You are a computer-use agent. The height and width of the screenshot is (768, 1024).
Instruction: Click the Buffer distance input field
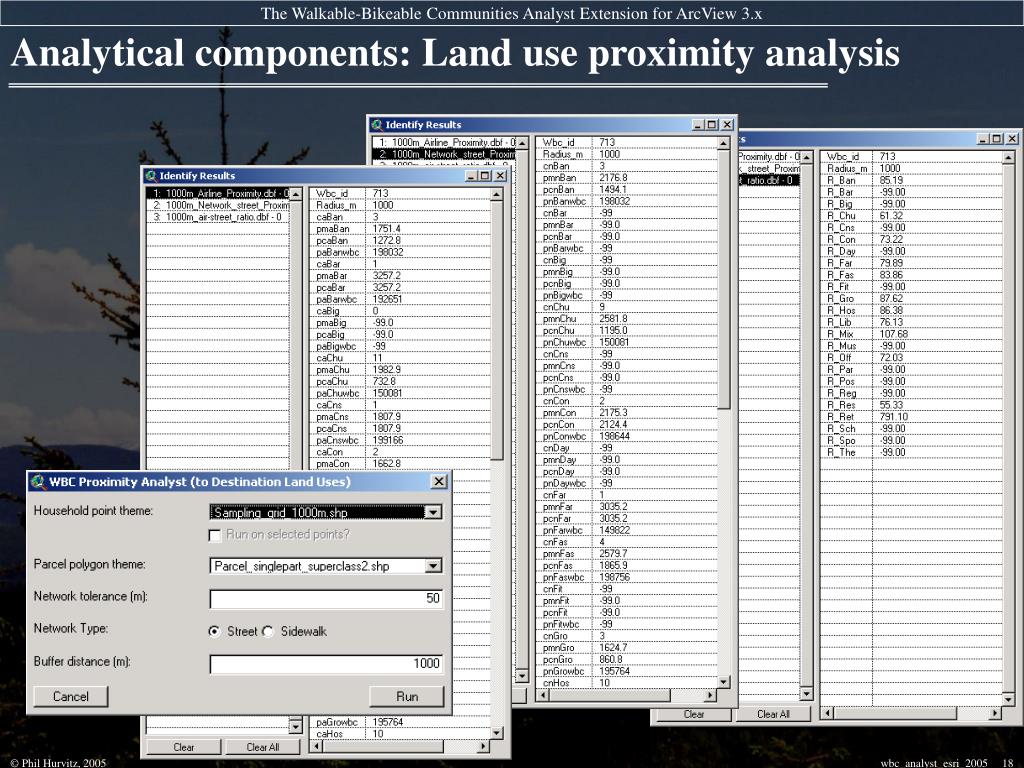(x=327, y=664)
